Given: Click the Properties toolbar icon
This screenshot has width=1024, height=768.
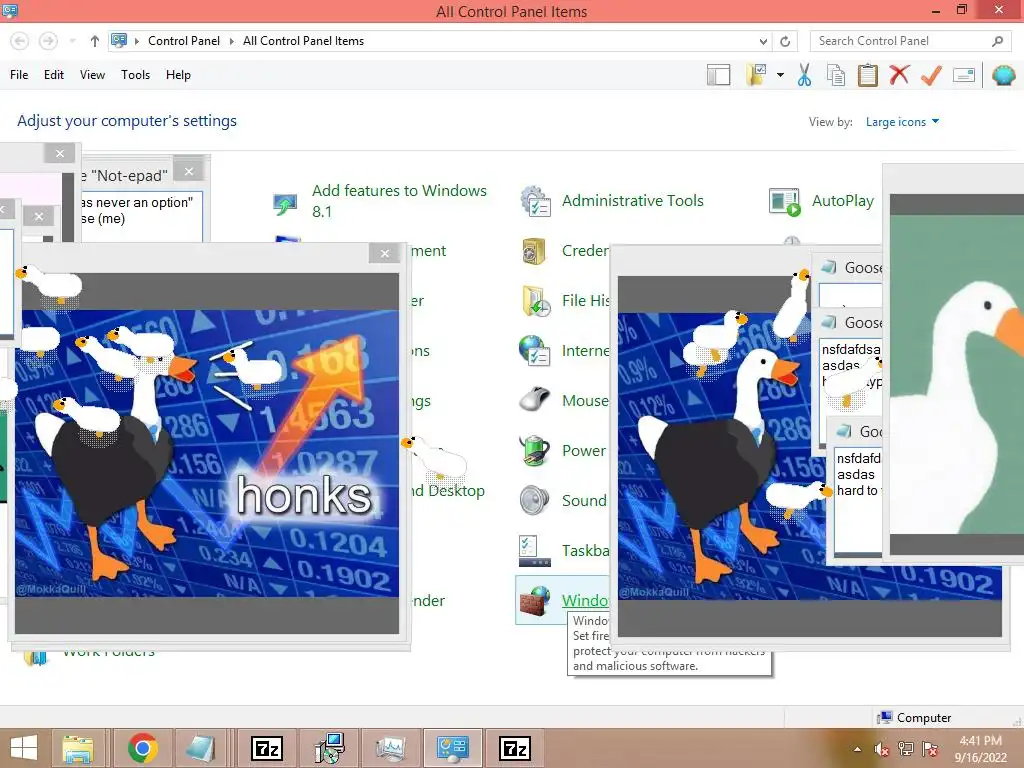Looking at the screenshot, I should pyautogui.click(x=964, y=75).
